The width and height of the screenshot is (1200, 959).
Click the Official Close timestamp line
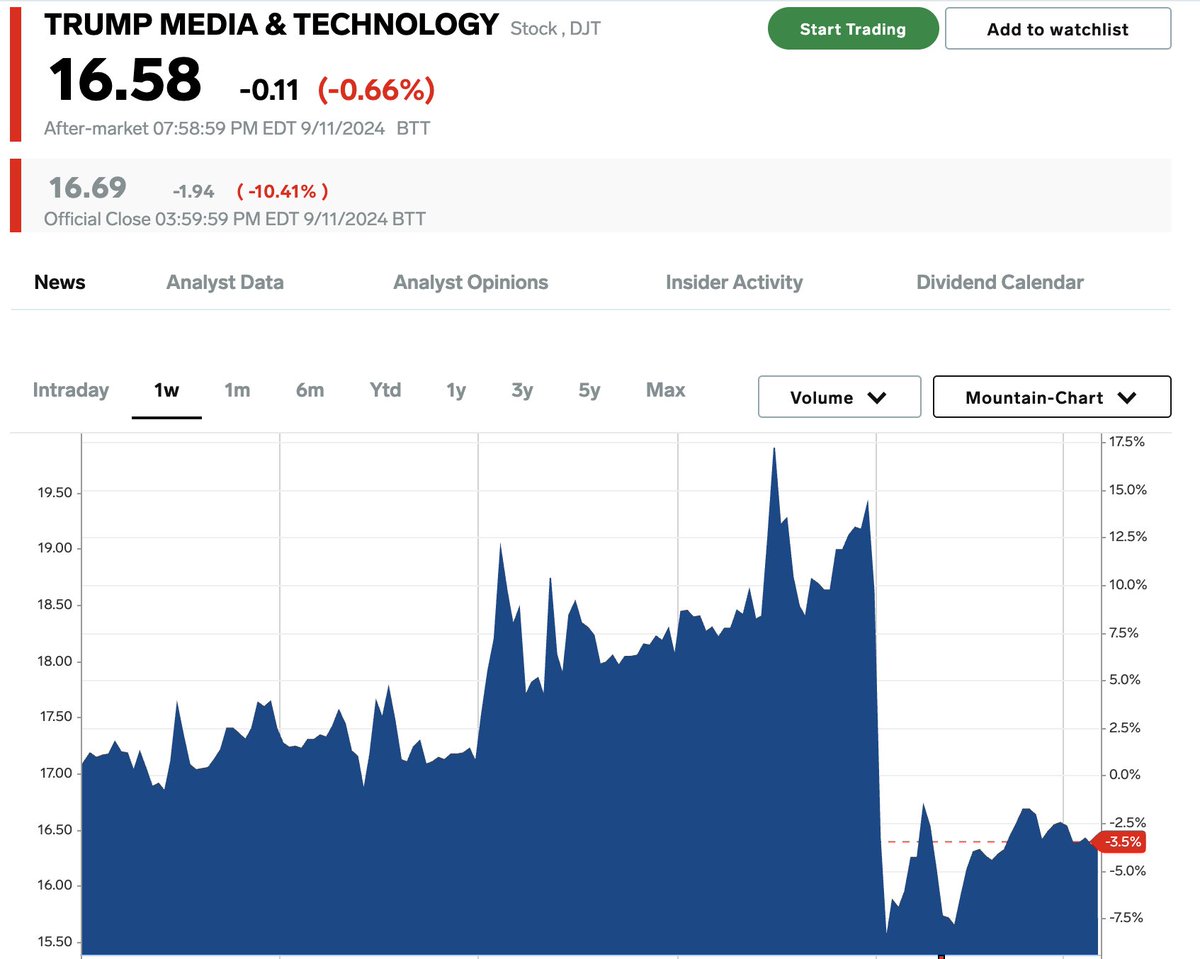(x=235, y=218)
